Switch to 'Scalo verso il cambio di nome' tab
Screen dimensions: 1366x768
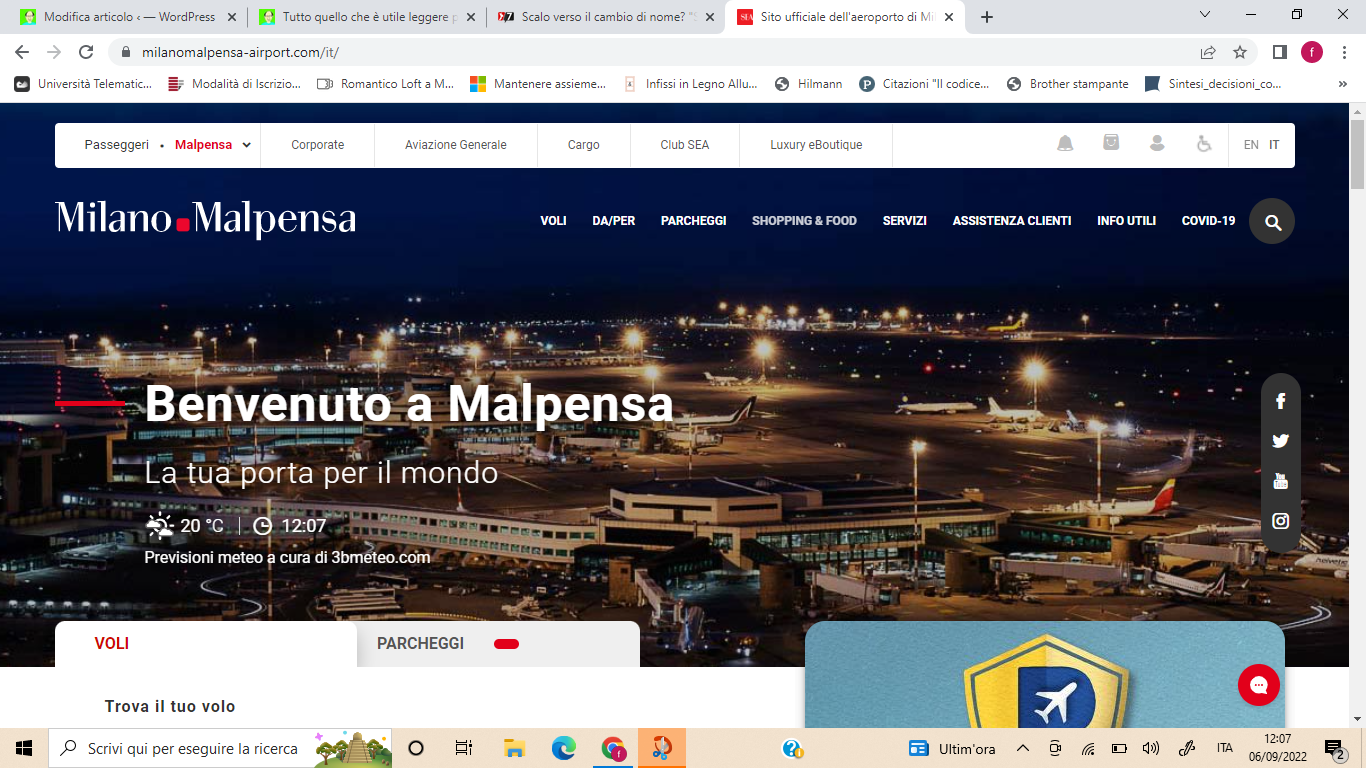[x=604, y=17]
